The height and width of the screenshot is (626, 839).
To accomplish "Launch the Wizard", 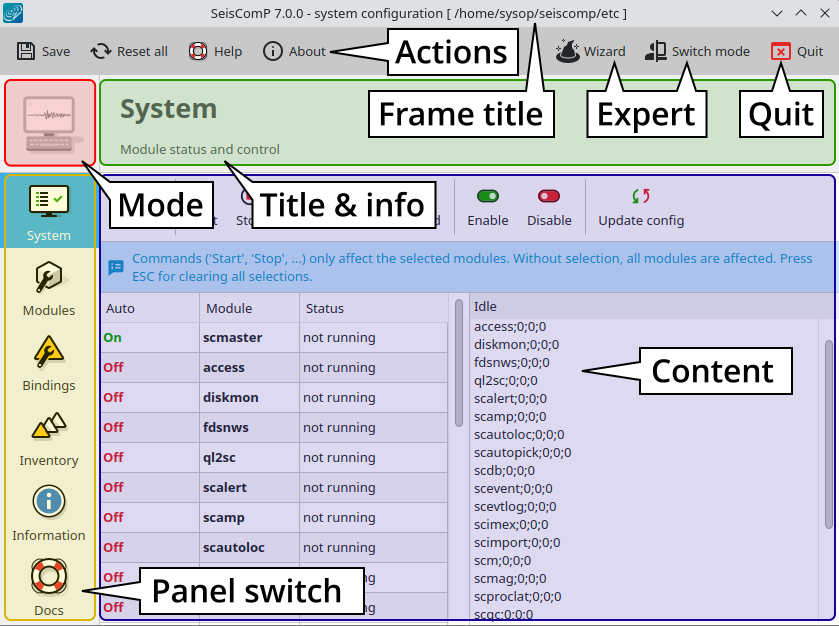I will click(591, 51).
